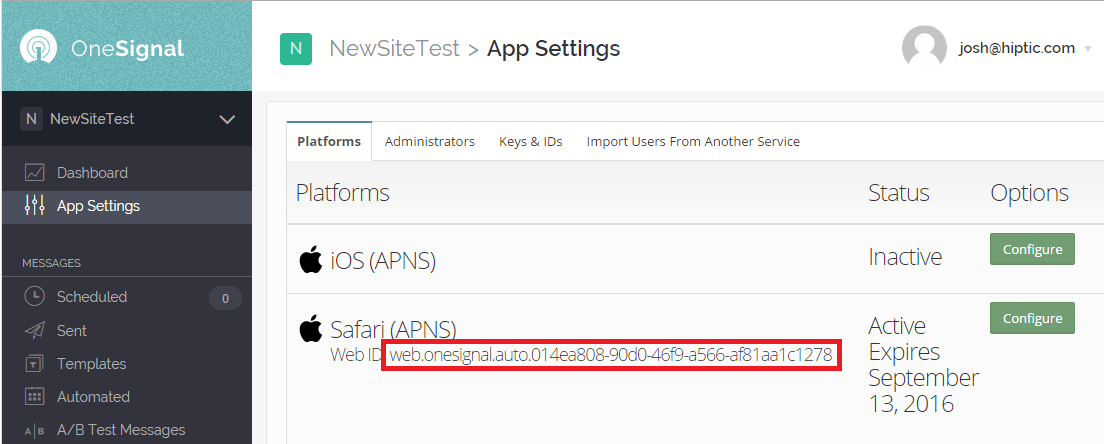Open the josh@hiptic.com account dropdown
Viewport: 1104px width, 444px height.
tap(1087, 48)
